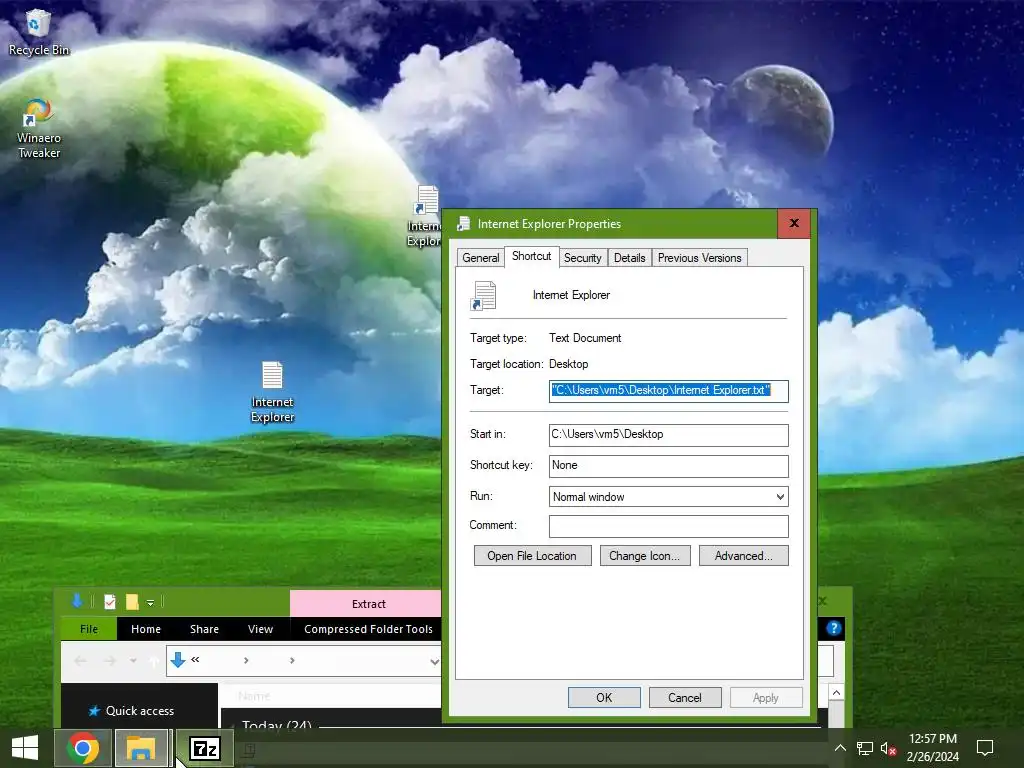The height and width of the screenshot is (768, 1024).
Task: Click the star icon next to Quick access
Action: click(x=94, y=711)
